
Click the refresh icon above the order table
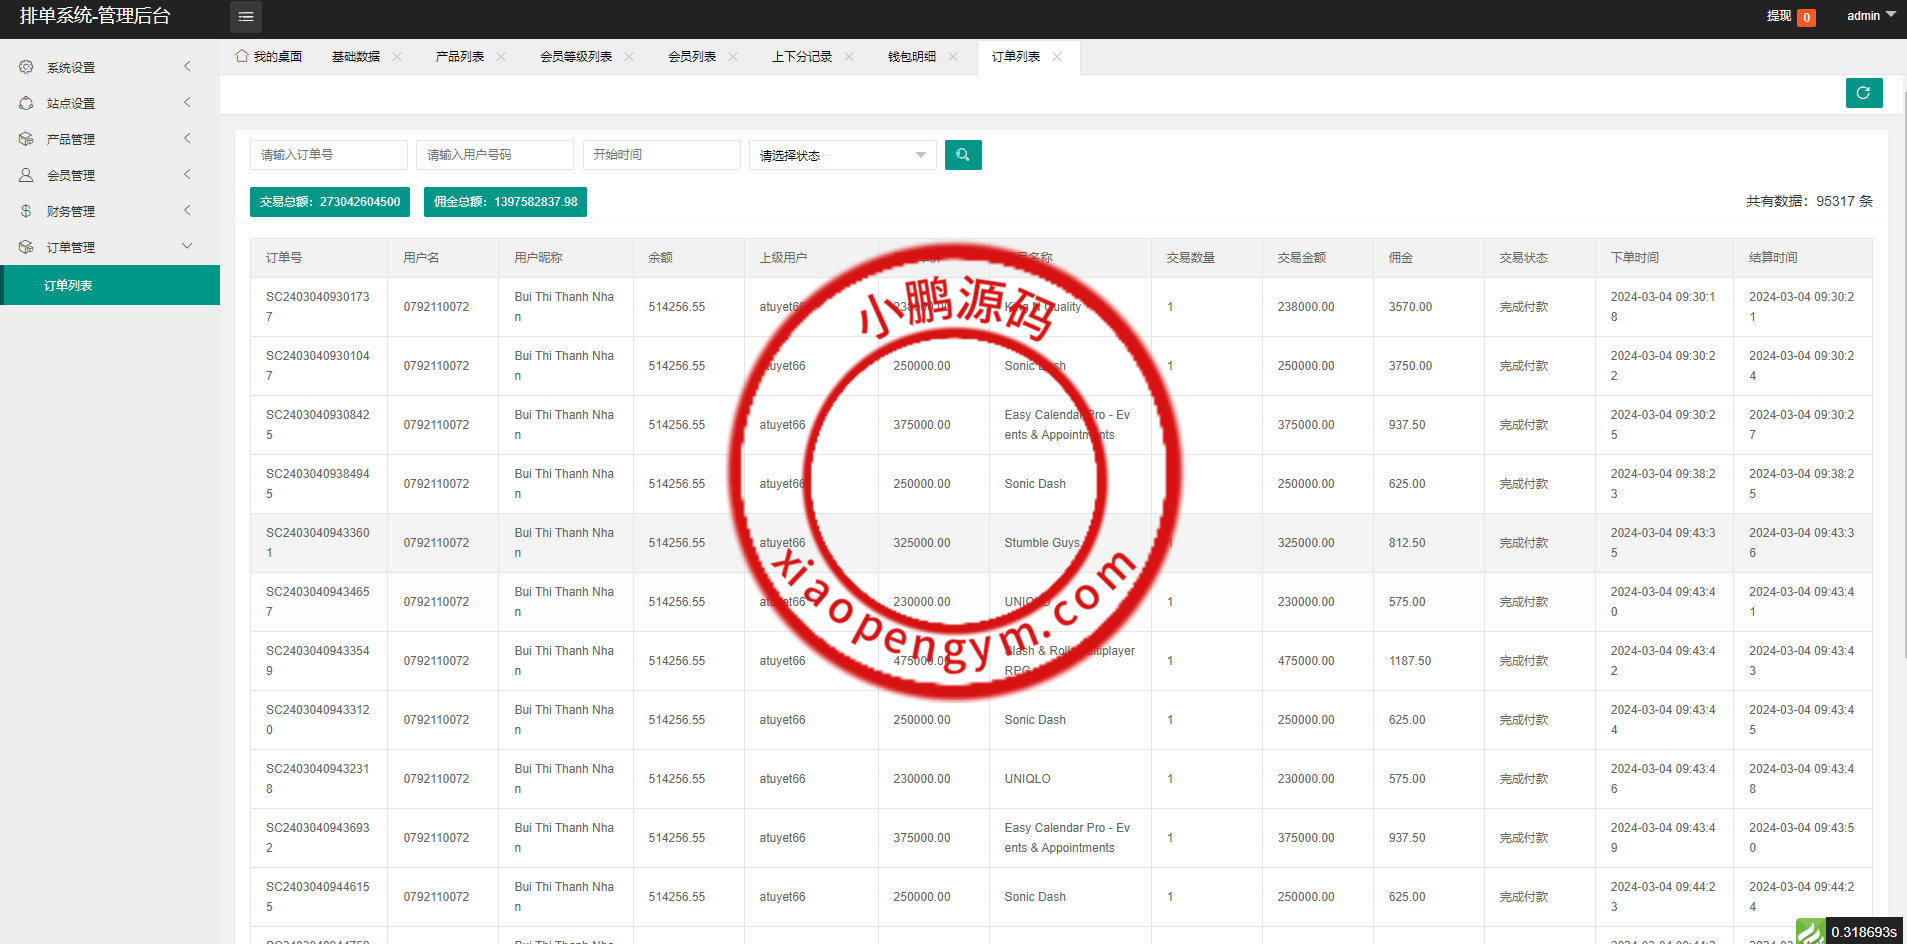(x=1863, y=93)
